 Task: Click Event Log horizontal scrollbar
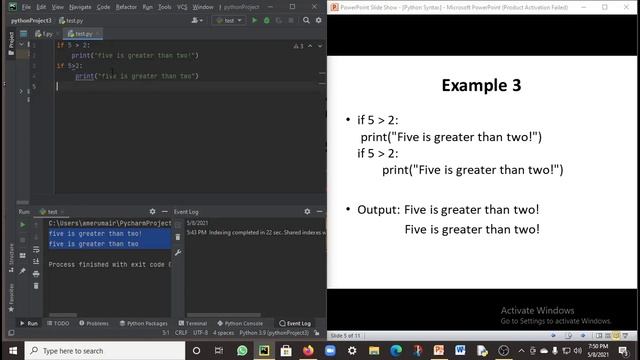(x=223, y=315)
